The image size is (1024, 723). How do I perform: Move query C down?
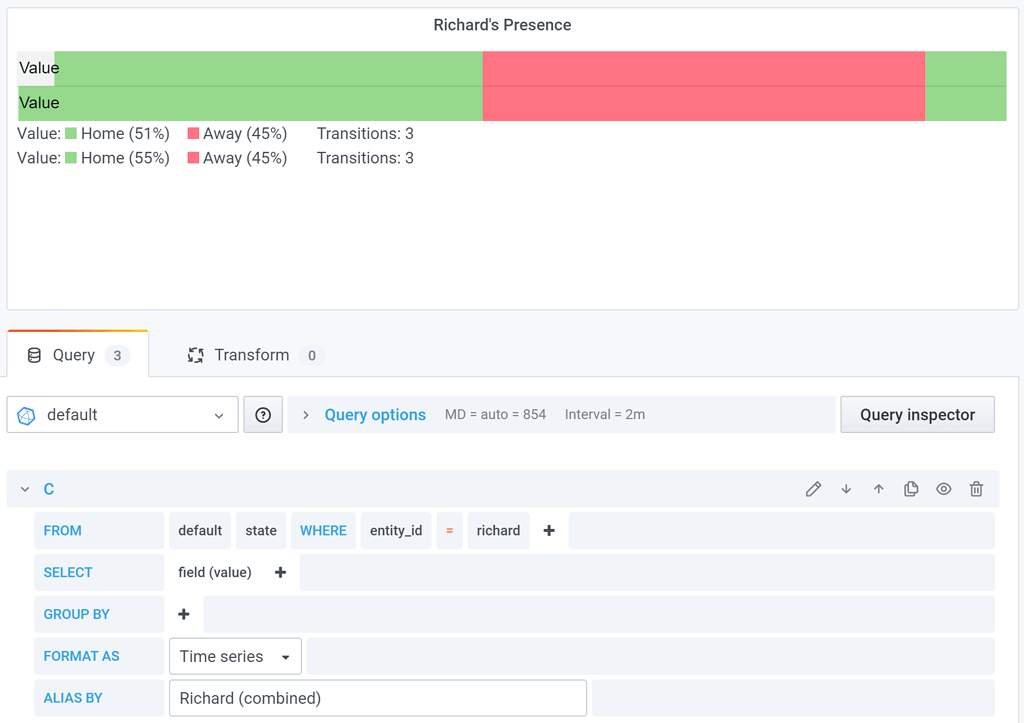tap(845, 488)
